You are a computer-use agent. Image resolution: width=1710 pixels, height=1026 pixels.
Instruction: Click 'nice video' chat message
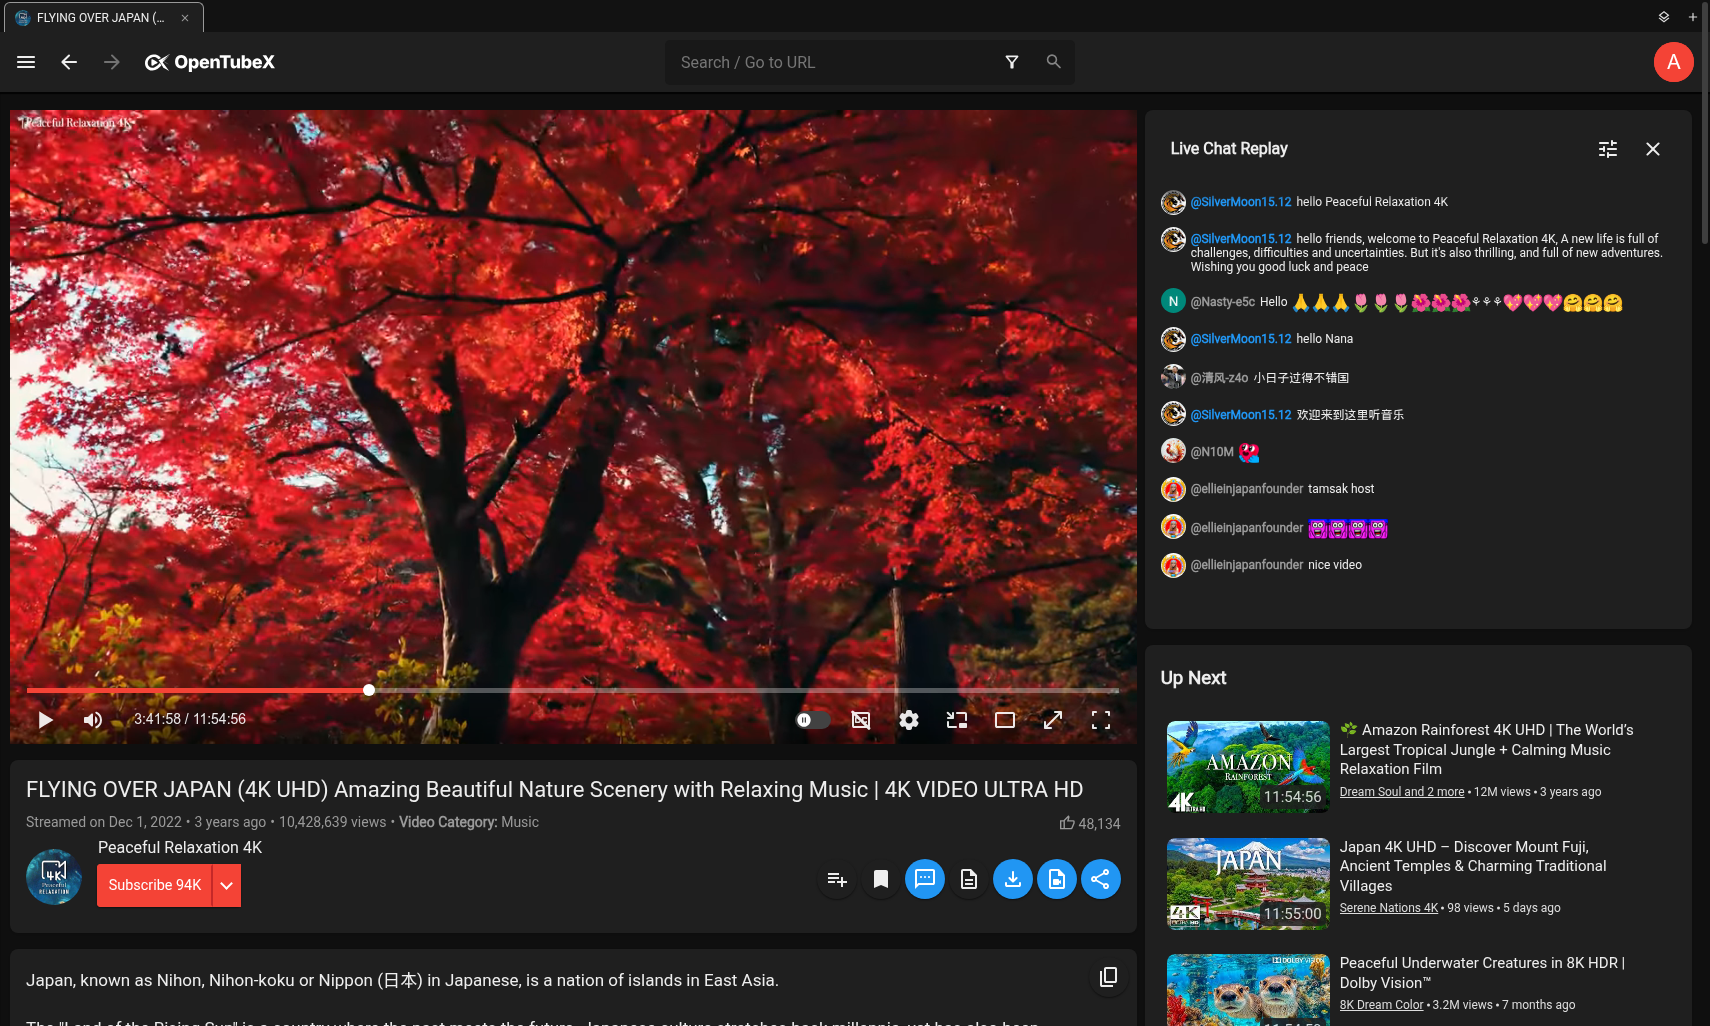click(x=1335, y=565)
